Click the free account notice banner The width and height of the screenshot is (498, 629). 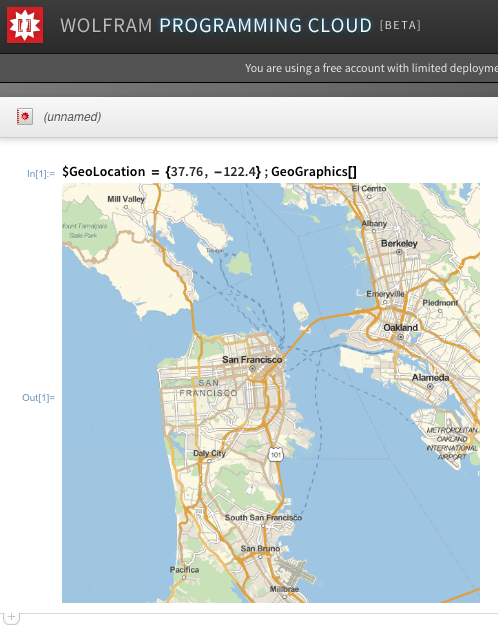pos(371,68)
